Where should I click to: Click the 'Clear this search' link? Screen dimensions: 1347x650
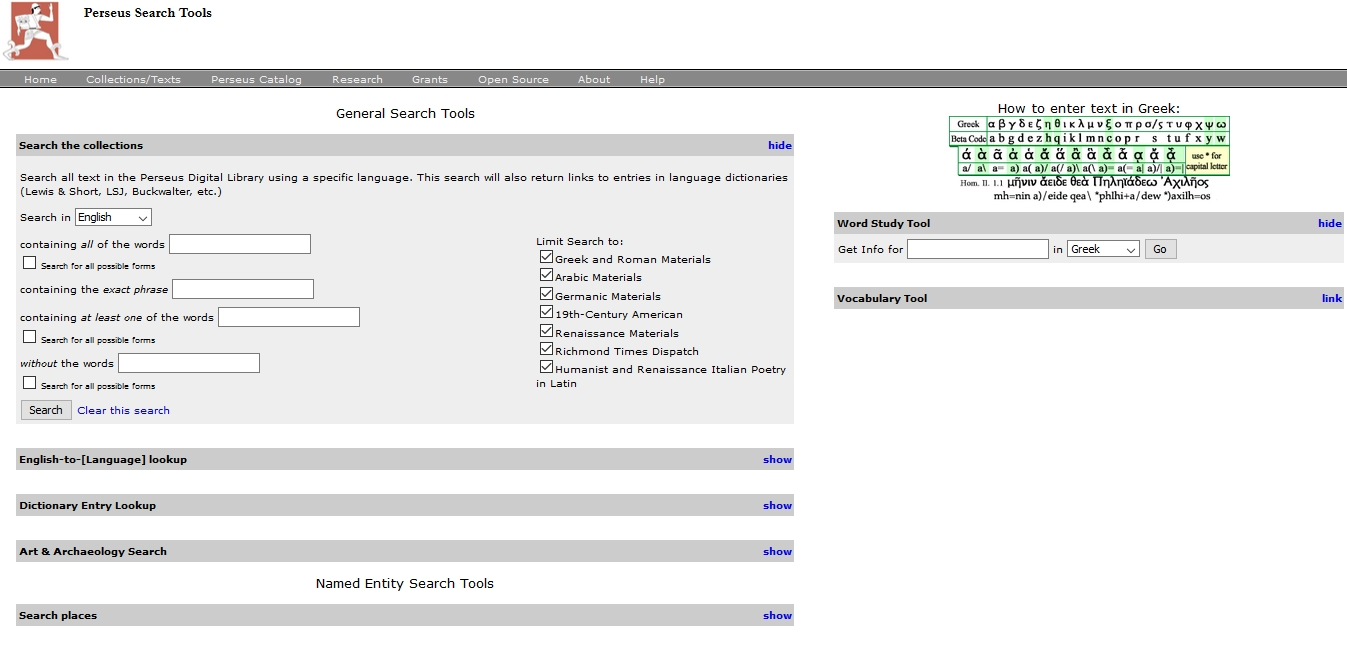124,411
